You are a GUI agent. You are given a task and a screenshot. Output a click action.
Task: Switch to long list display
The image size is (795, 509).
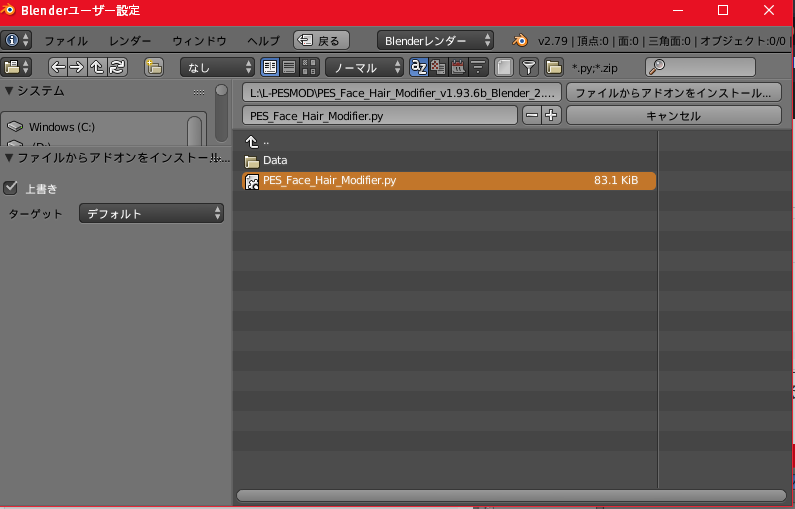(290, 67)
